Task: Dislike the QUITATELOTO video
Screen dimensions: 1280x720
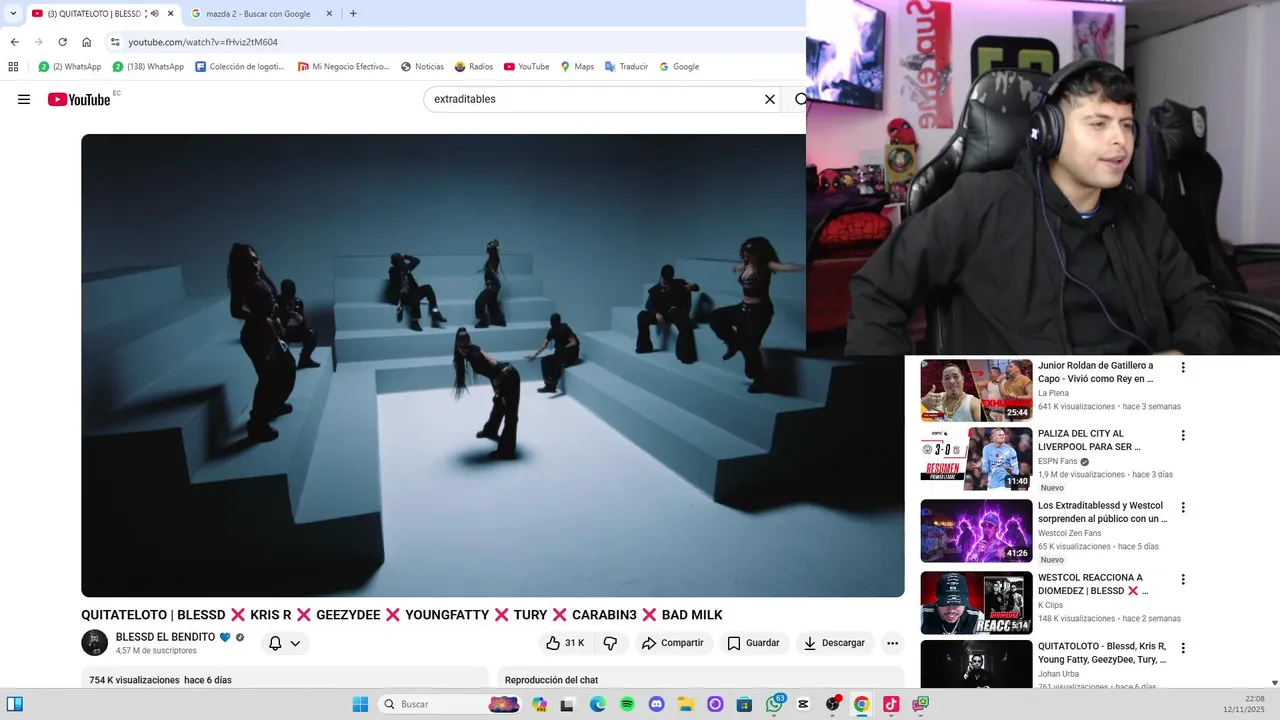Action: (x=610, y=643)
